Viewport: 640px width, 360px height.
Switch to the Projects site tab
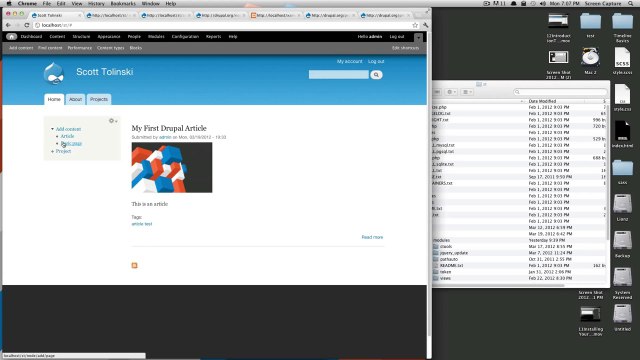(x=99, y=99)
